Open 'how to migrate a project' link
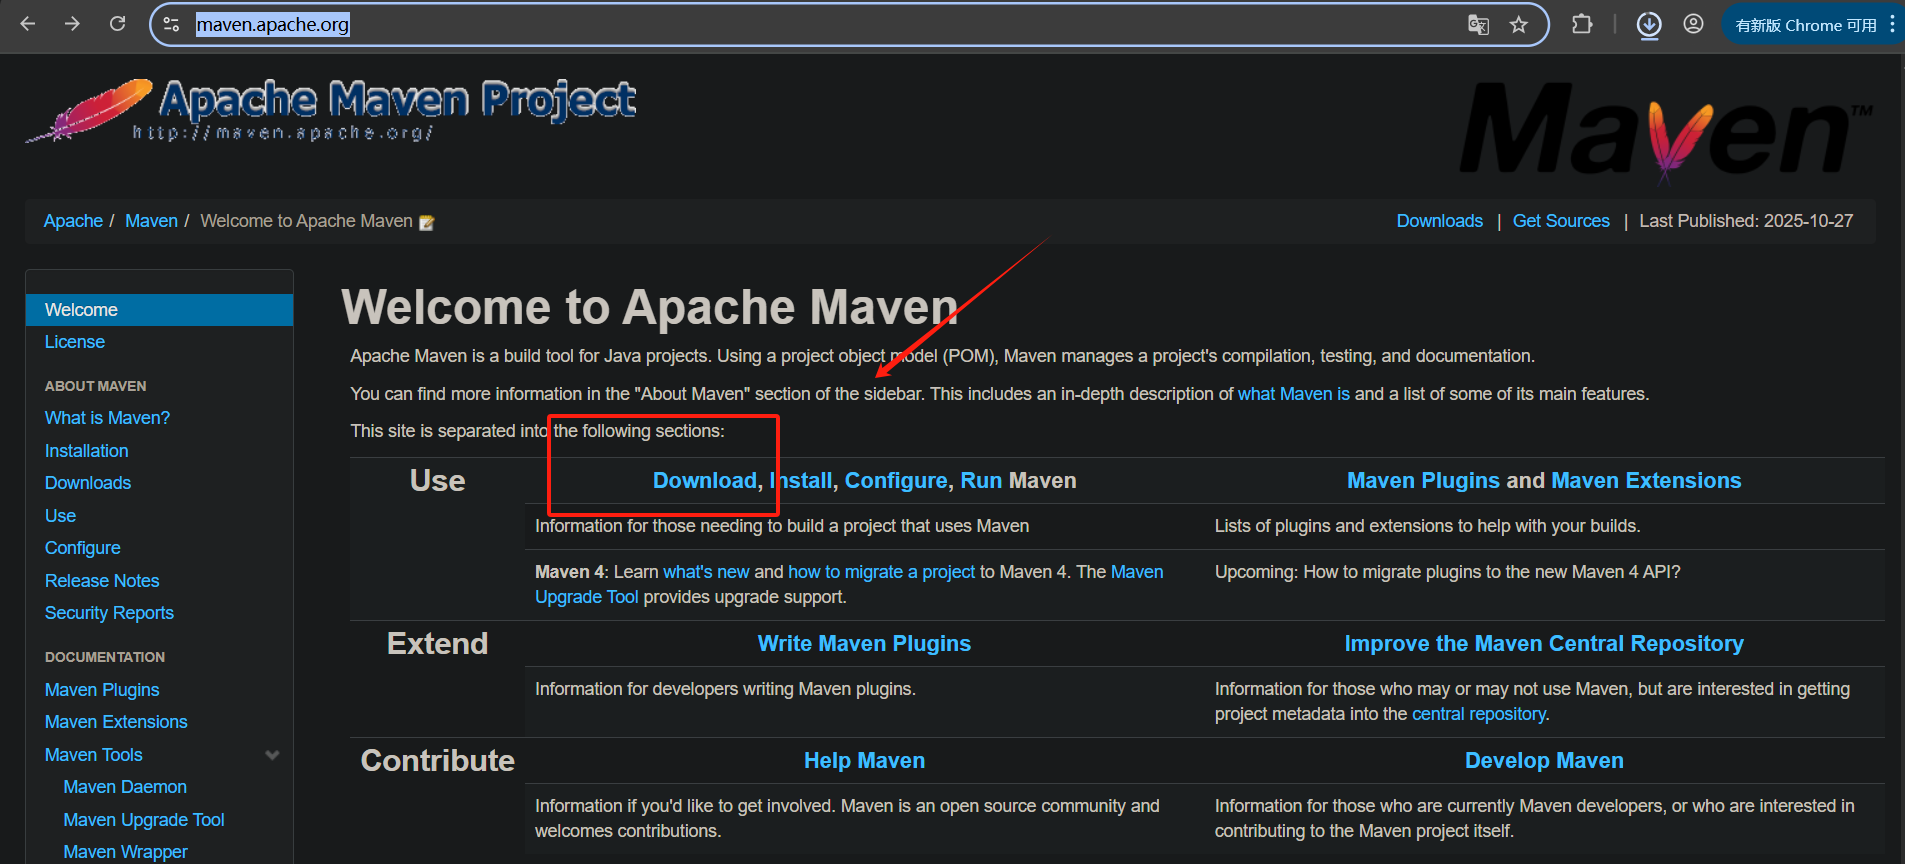Image resolution: width=1905 pixels, height=864 pixels. tap(881, 572)
